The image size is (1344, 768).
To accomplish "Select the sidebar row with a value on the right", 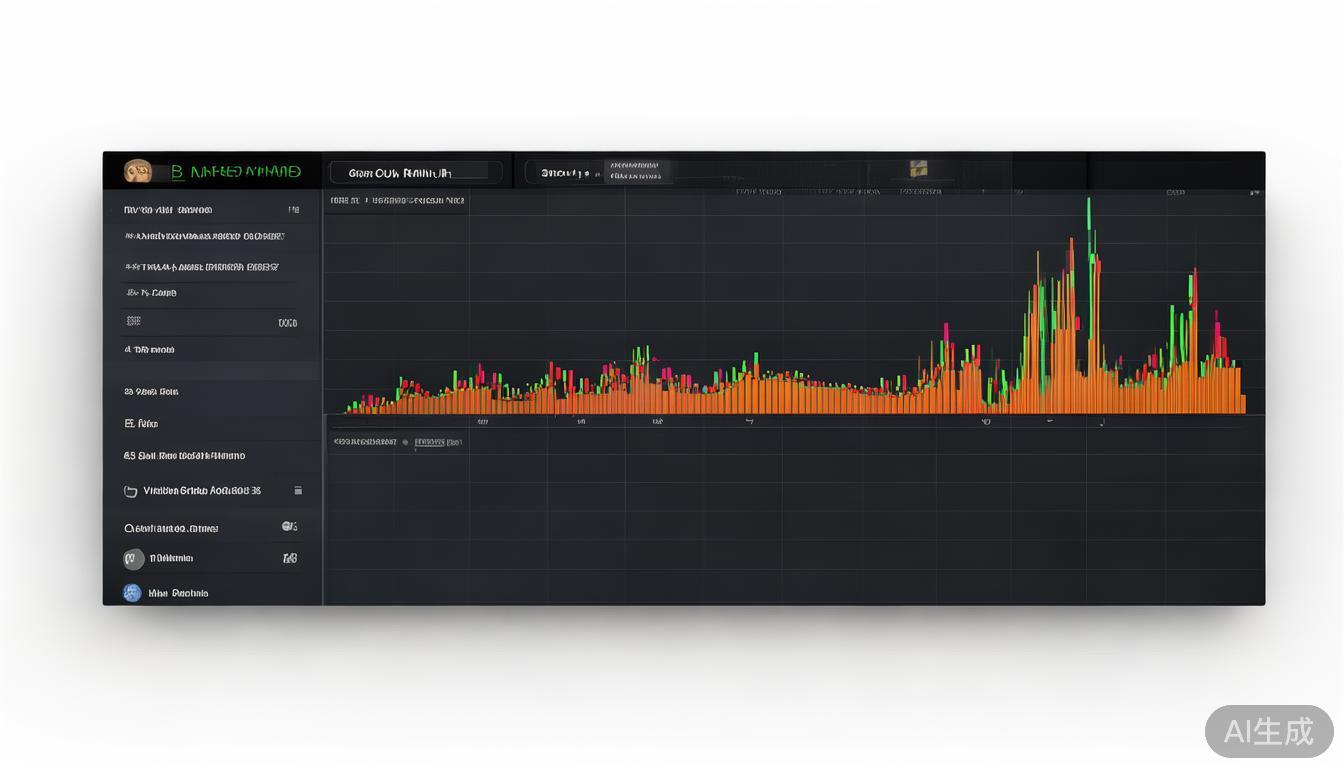I will pyautogui.click(x=210, y=323).
